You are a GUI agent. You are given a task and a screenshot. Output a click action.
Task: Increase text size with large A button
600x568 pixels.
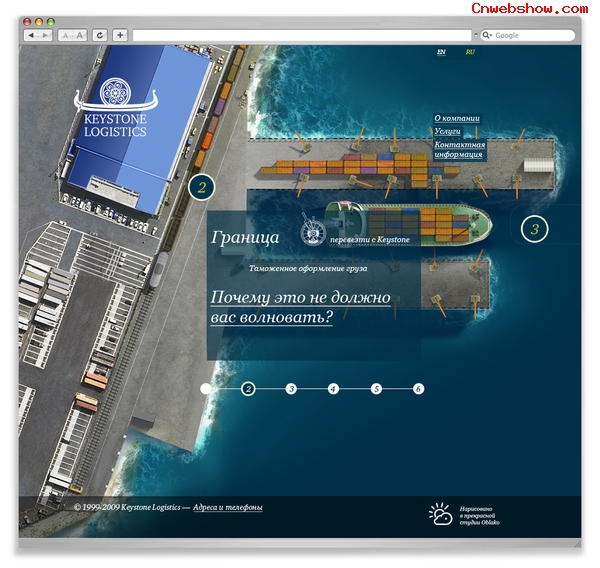pos(80,36)
